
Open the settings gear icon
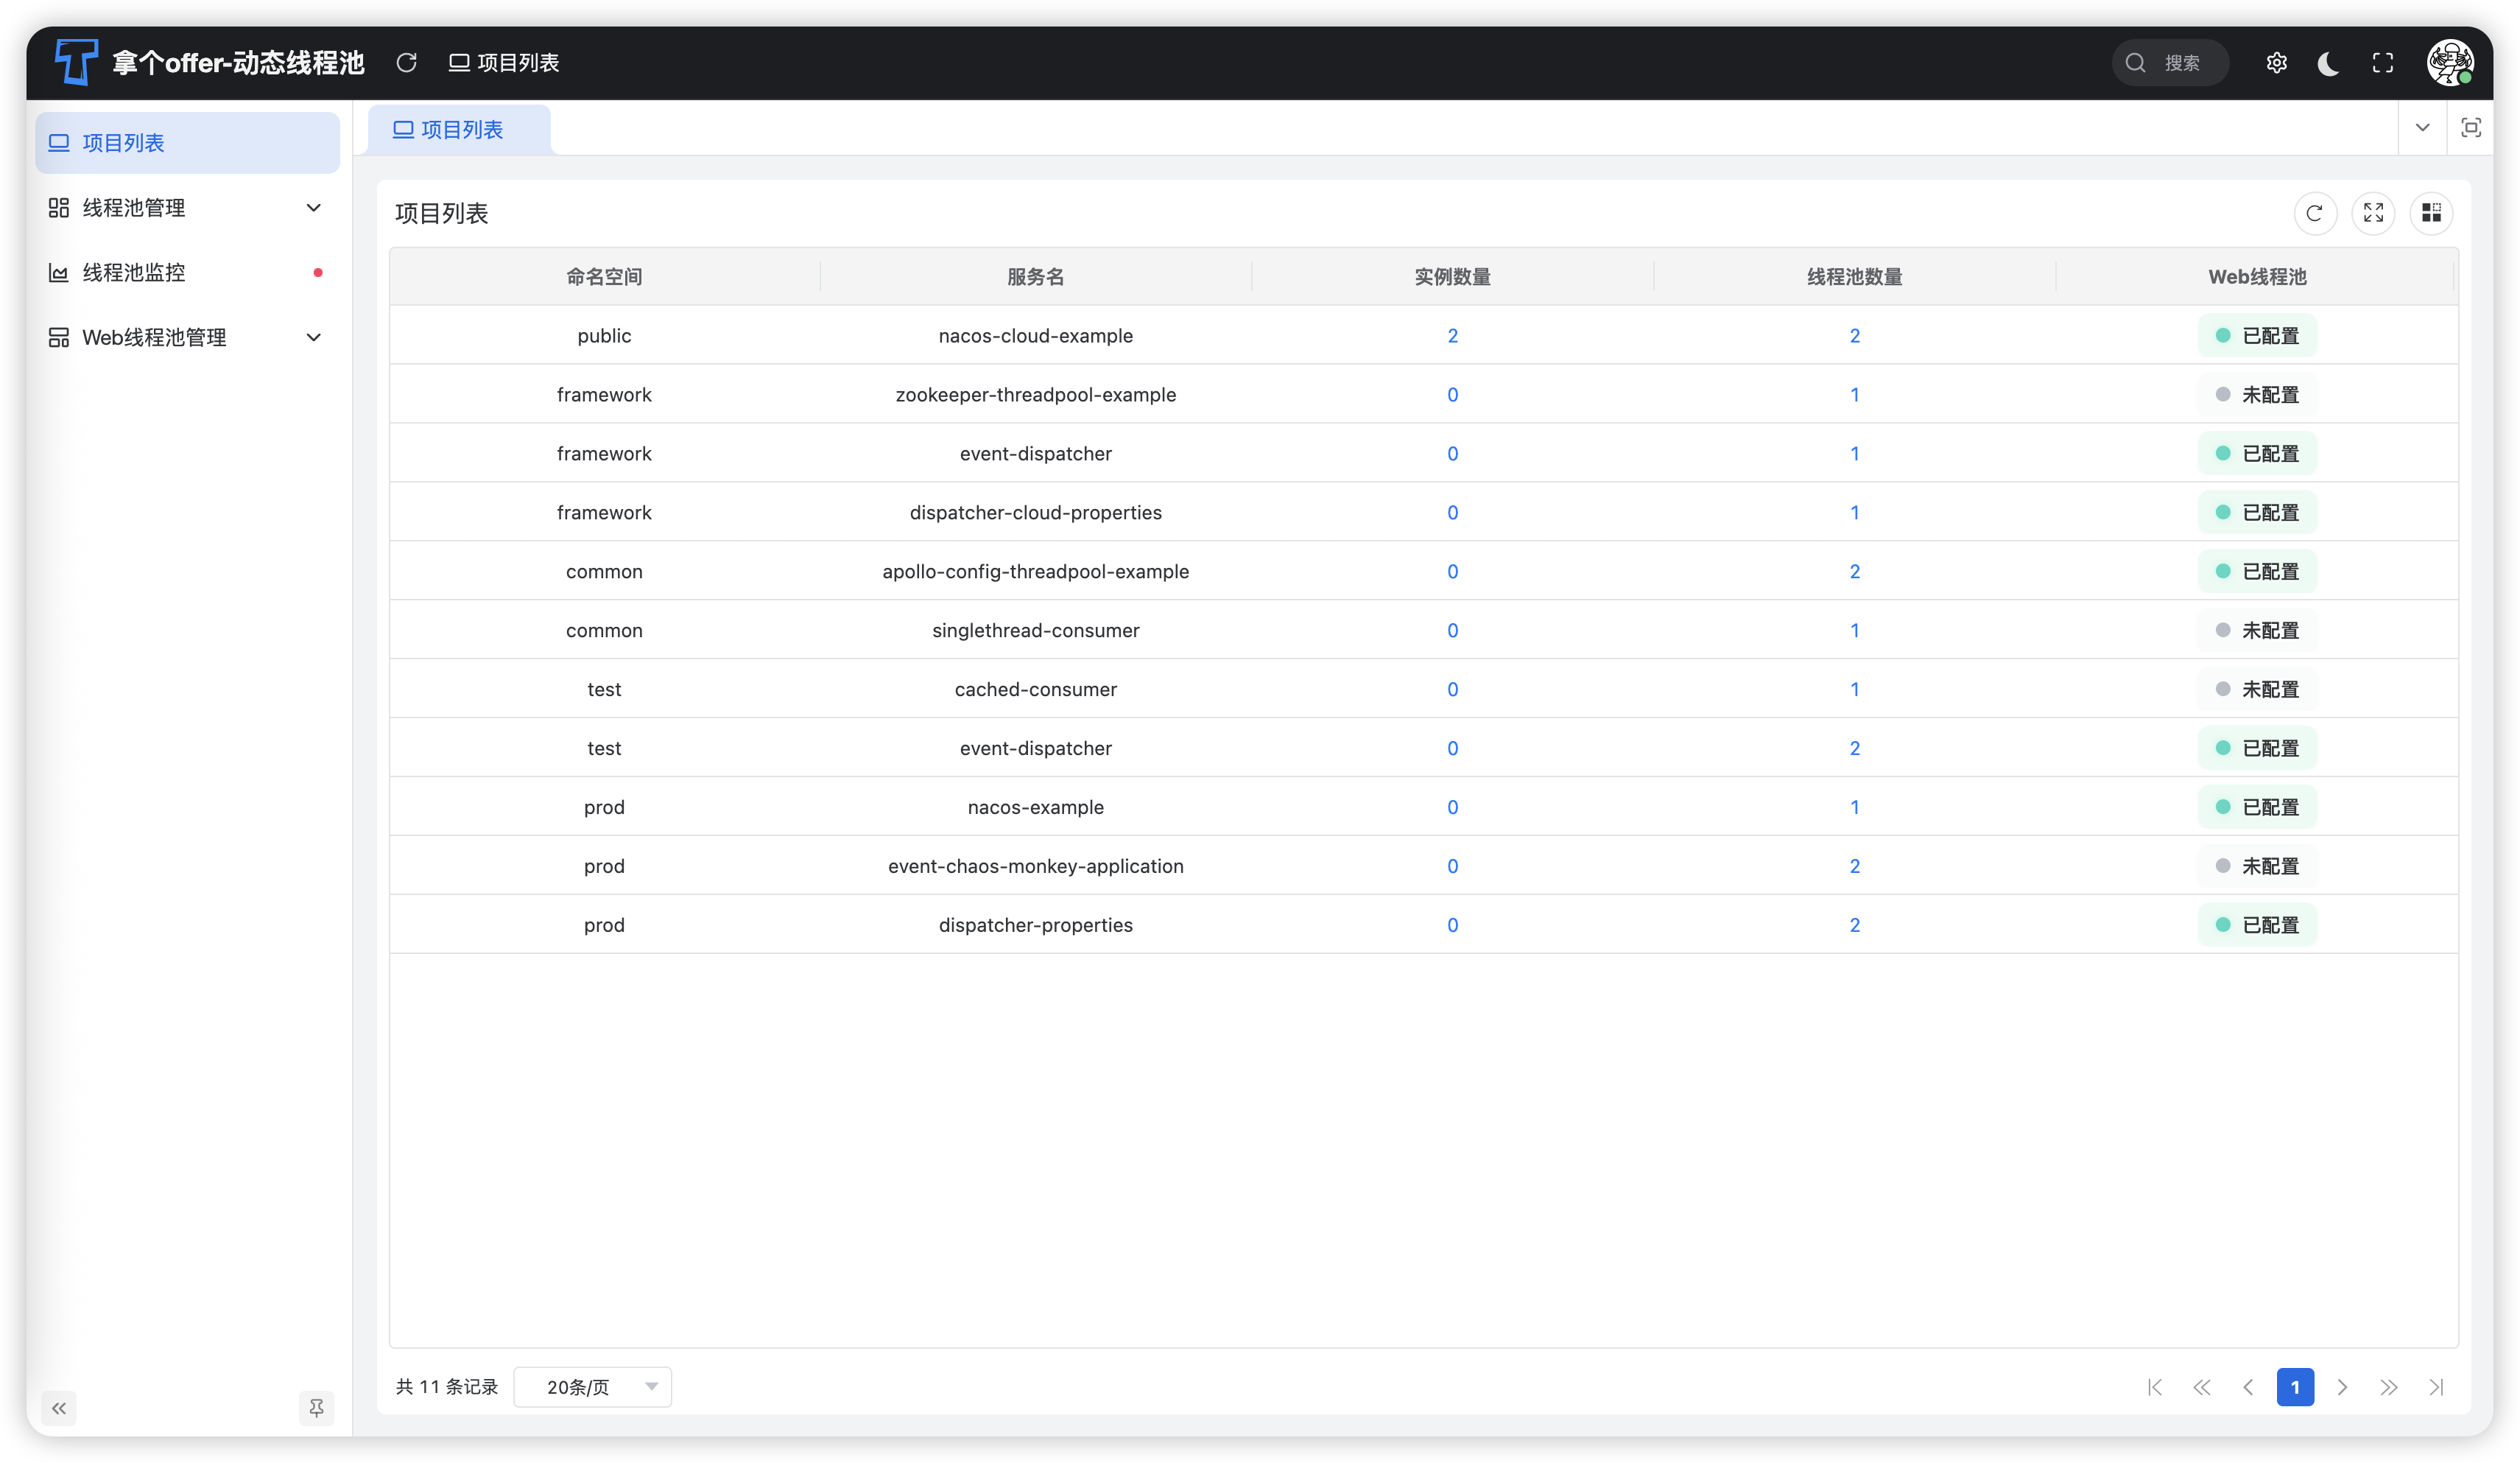[2277, 63]
